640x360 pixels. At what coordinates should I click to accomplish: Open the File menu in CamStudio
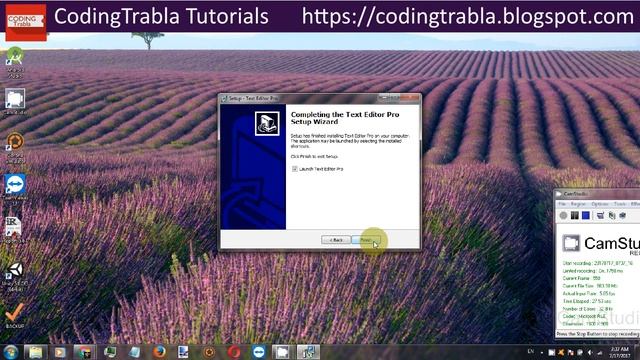[x=562, y=204]
